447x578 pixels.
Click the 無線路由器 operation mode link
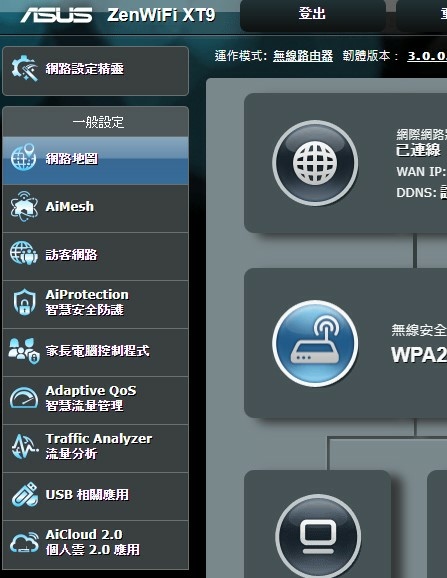[303, 56]
